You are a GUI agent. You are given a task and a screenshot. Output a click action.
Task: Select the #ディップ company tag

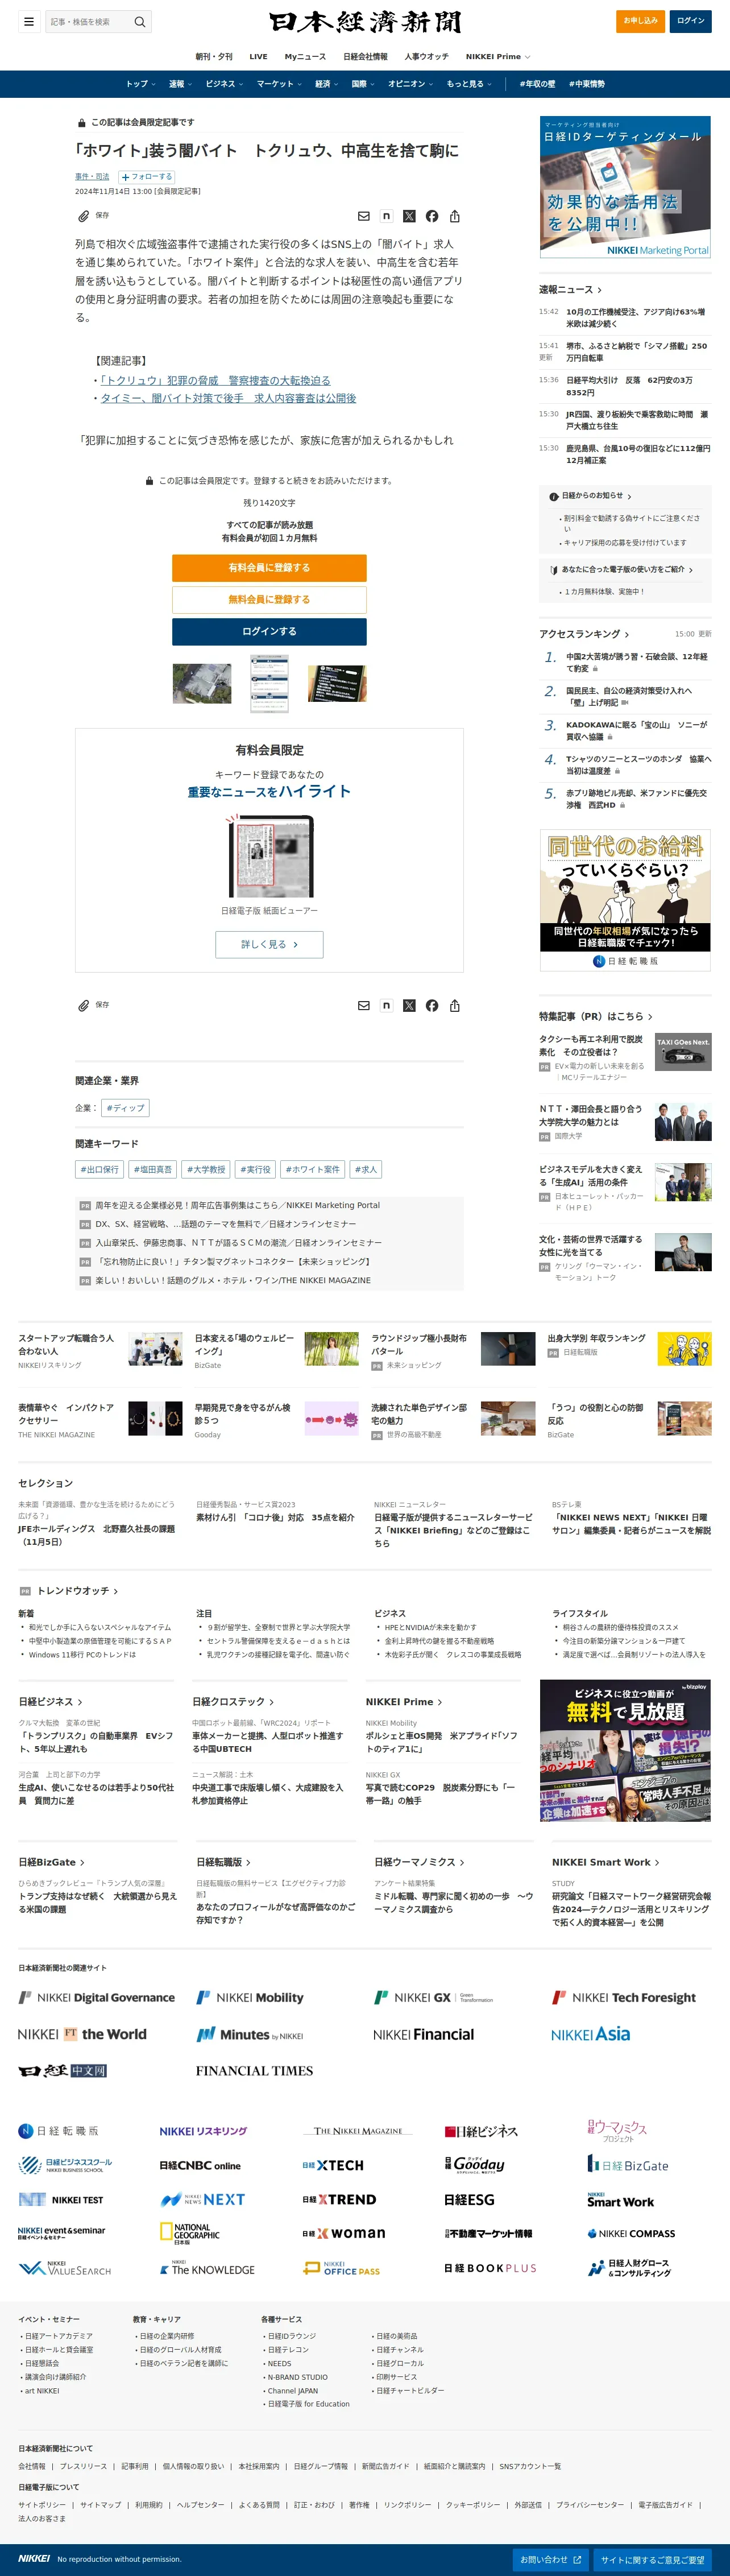tap(126, 1108)
